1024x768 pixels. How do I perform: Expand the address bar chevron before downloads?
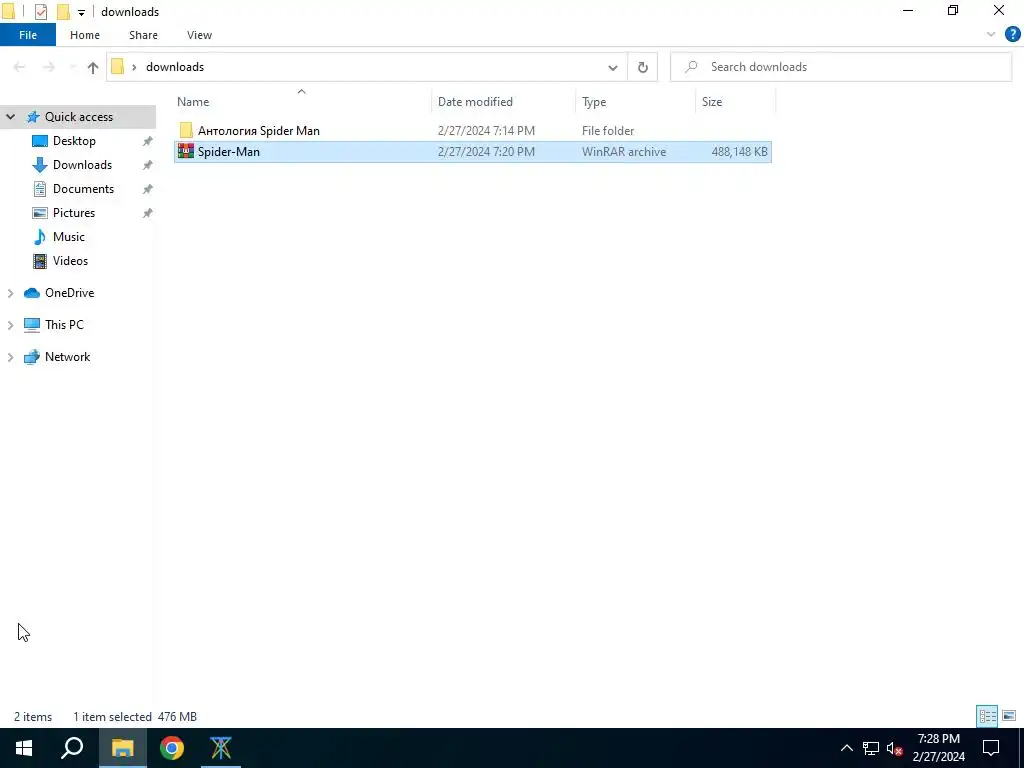(x=134, y=67)
